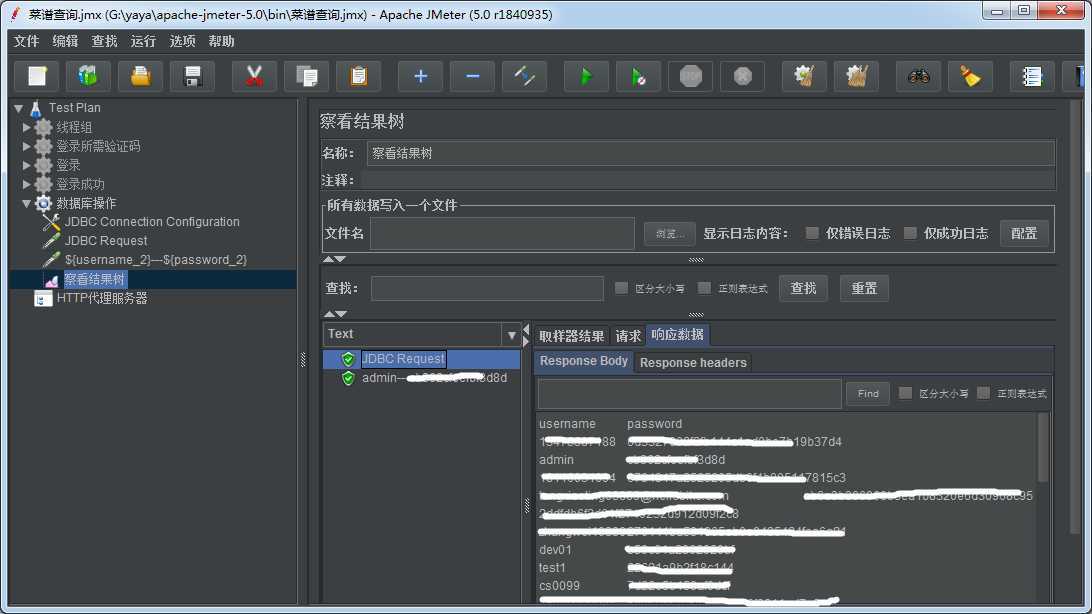Click the response body search field
The width and height of the screenshot is (1092, 614).
(689, 394)
